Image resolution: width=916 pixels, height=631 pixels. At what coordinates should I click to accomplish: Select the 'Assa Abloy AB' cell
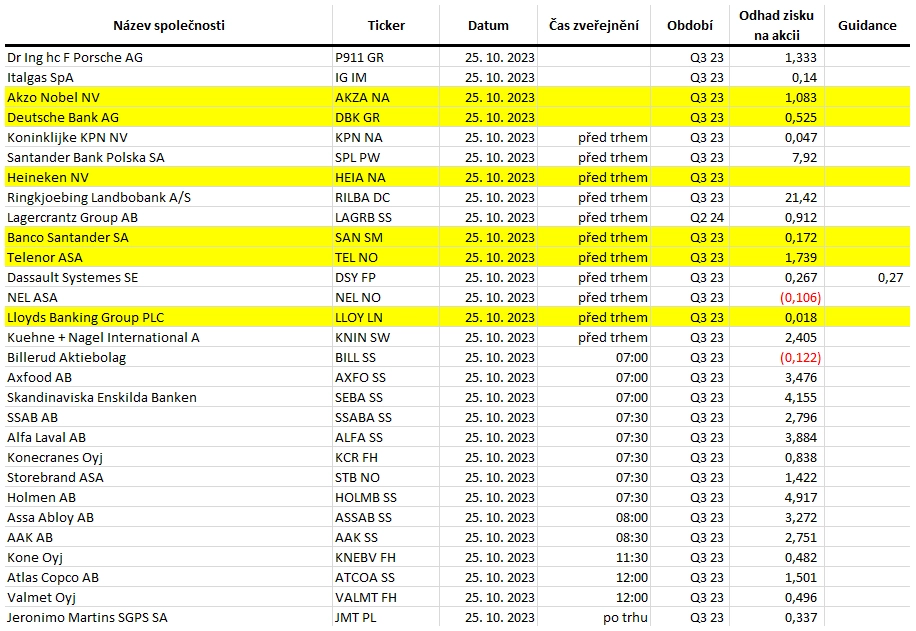[x=169, y=518]
